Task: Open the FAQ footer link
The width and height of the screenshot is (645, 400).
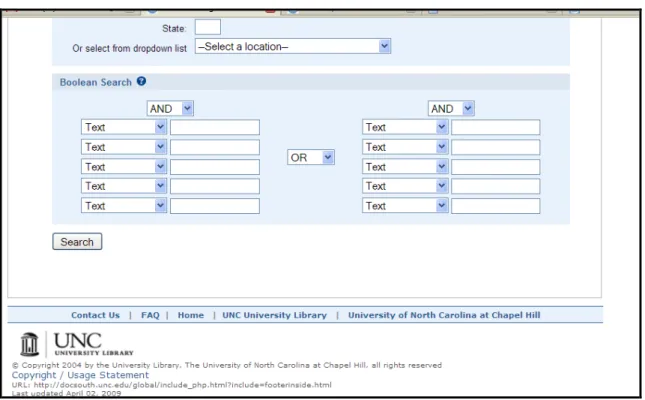Action: pyautogui.click(x=150, y=315)
